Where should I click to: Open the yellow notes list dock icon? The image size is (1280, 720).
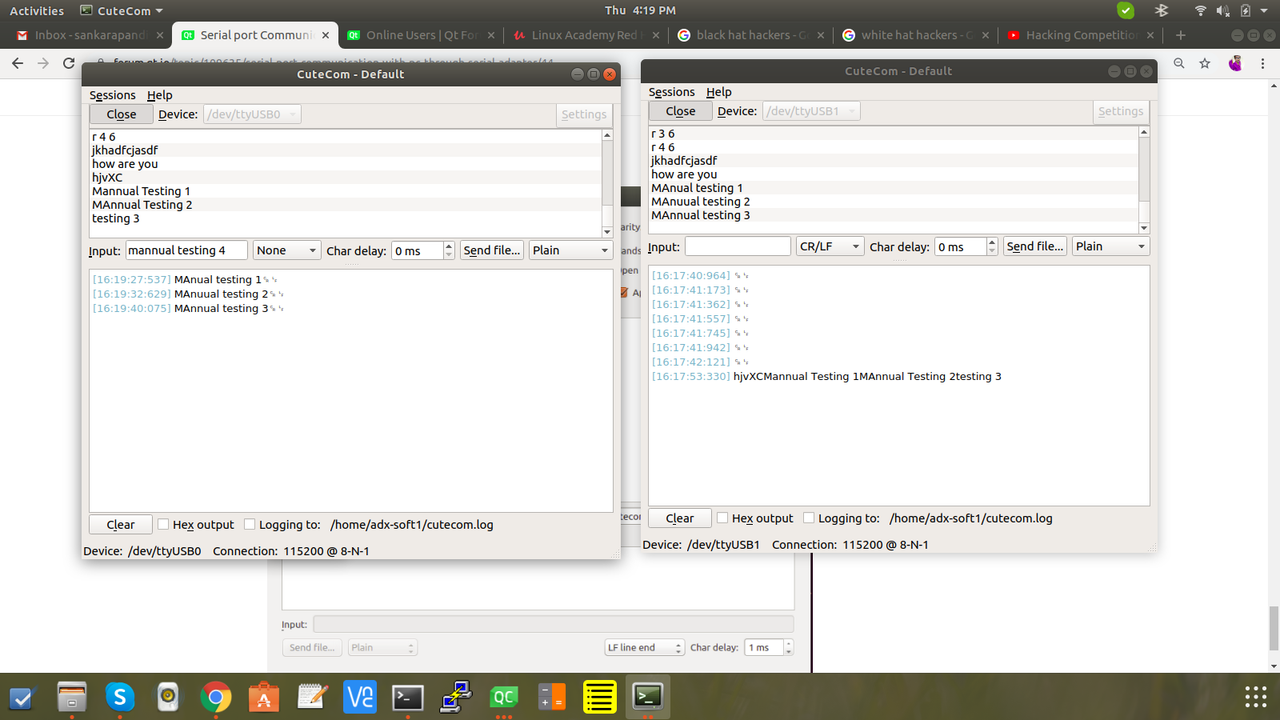pyautogui.click(x=600, y=696)
